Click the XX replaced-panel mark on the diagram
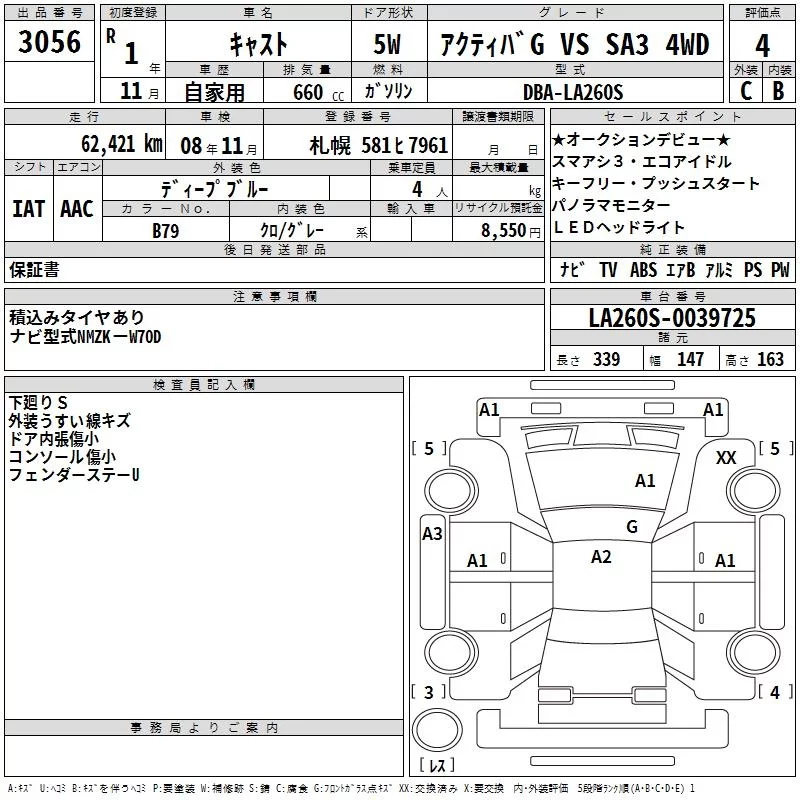Image resolution: width=800 pixels, height=800 pixels. click(726, 457)
